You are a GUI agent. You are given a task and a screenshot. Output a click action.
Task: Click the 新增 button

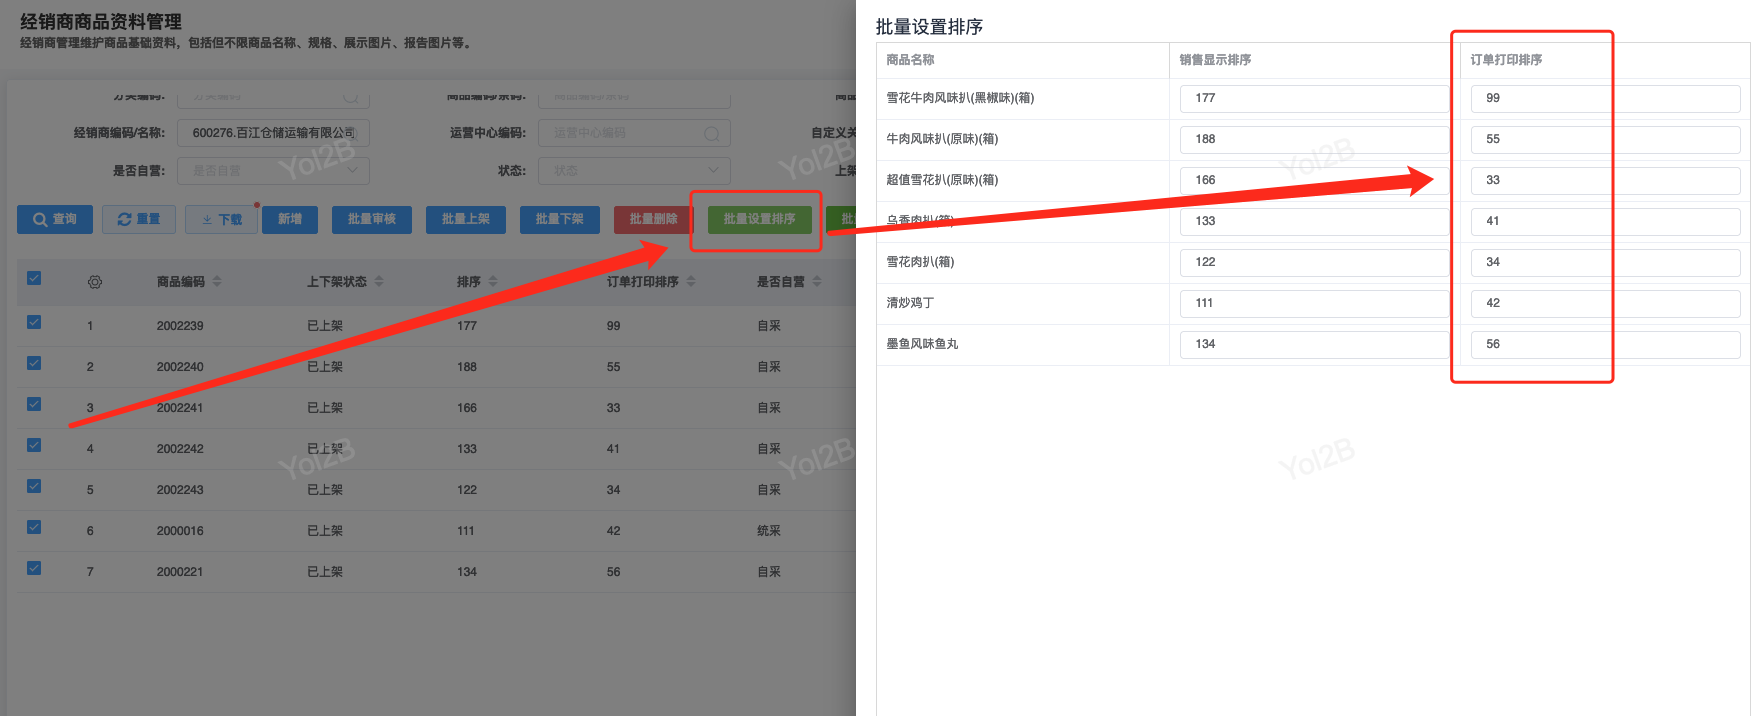pyautogui.click(x=290, y=219)
